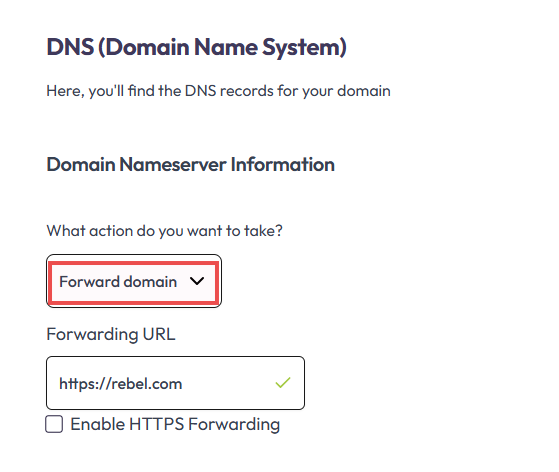Click the green checkmark validation icon
Image resolution: width=559 pixels, height=472 pixels.
(283, 383)
